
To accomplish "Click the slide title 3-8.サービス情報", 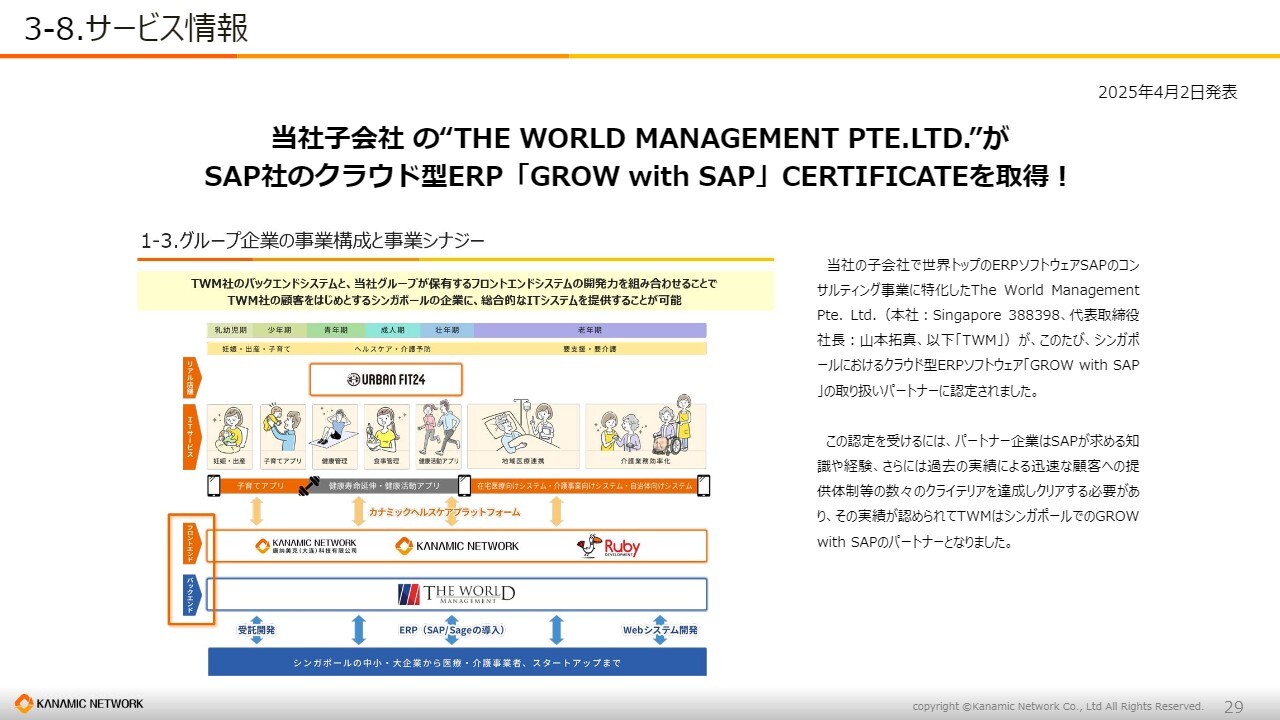I will 136,29.
